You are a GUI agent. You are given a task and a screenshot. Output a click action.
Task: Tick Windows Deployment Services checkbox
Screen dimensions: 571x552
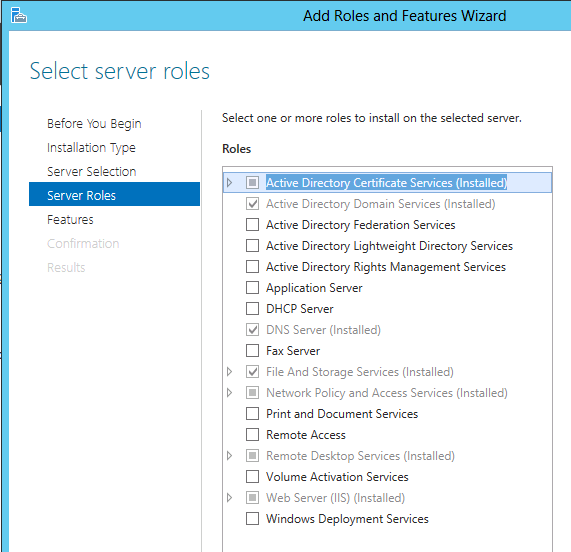click(252, 519)
